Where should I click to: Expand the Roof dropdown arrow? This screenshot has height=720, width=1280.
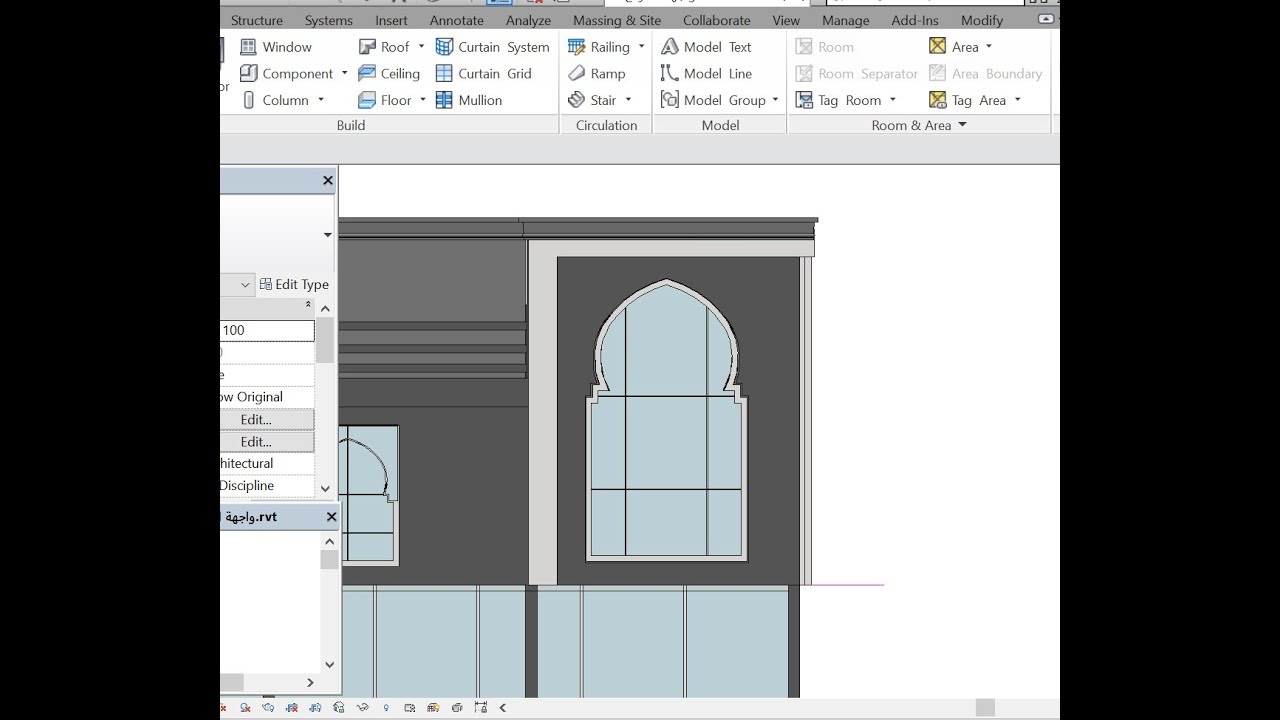pos(421,47)
